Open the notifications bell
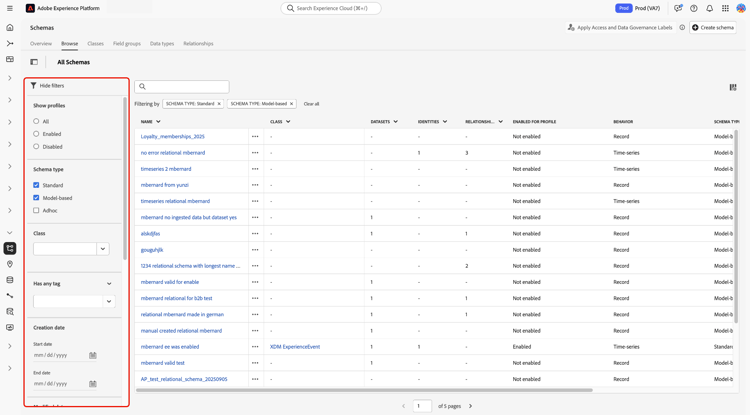The height and width of the screenshot is (415, 750). click(710, 8)
